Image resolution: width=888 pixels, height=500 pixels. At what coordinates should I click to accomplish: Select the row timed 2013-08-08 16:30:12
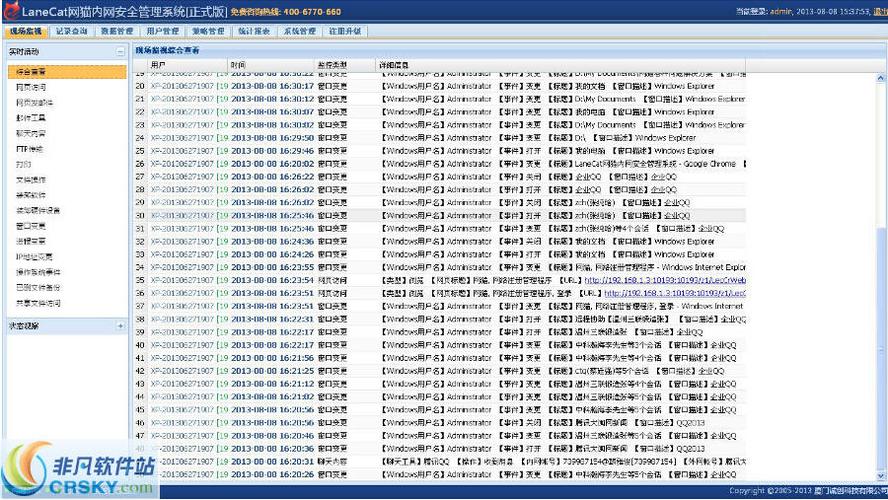coord(440,99)
